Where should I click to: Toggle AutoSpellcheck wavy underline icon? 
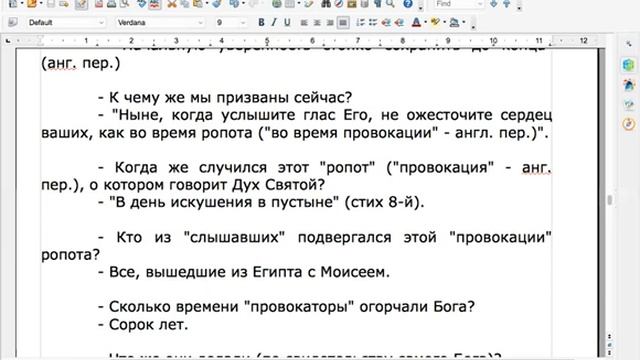pos(154,4)
